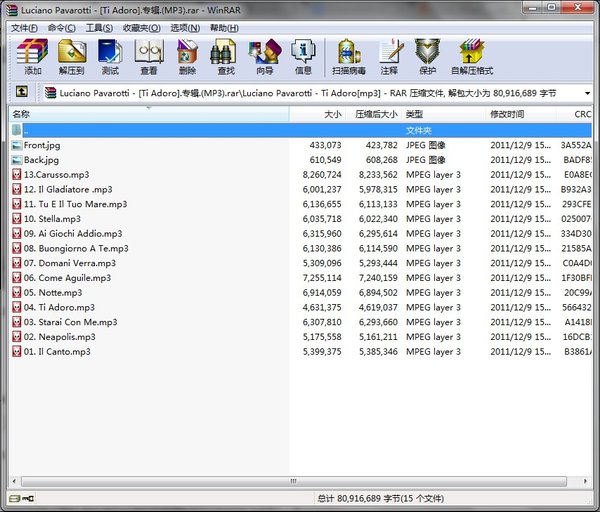This screenshot has width=600, height=512.
Task: Open the File (文件) menu
Action: click(x=24, y=28)
